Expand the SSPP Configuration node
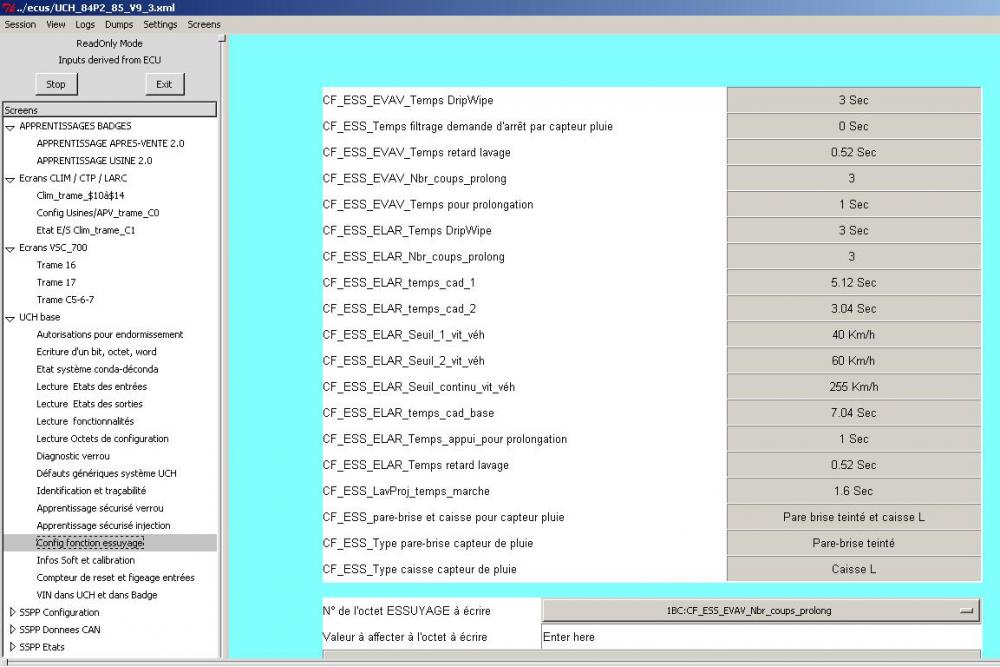The width and height of the screenshot is (1000, 667). click(x=12, y=612)
